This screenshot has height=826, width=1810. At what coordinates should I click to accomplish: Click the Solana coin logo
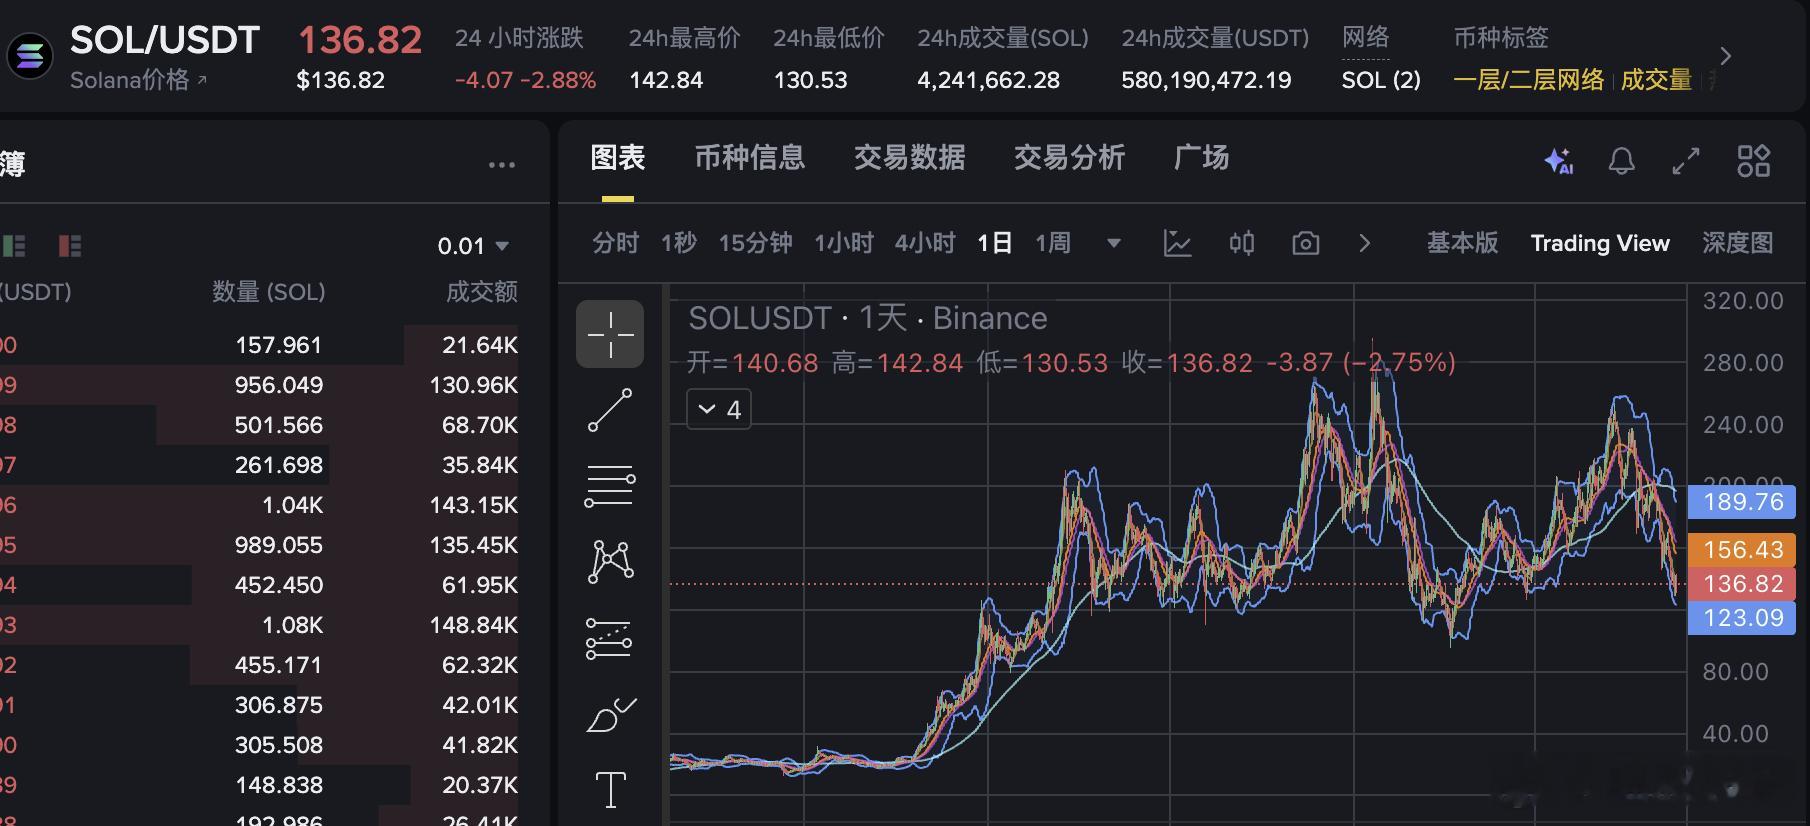click(30, 55)
